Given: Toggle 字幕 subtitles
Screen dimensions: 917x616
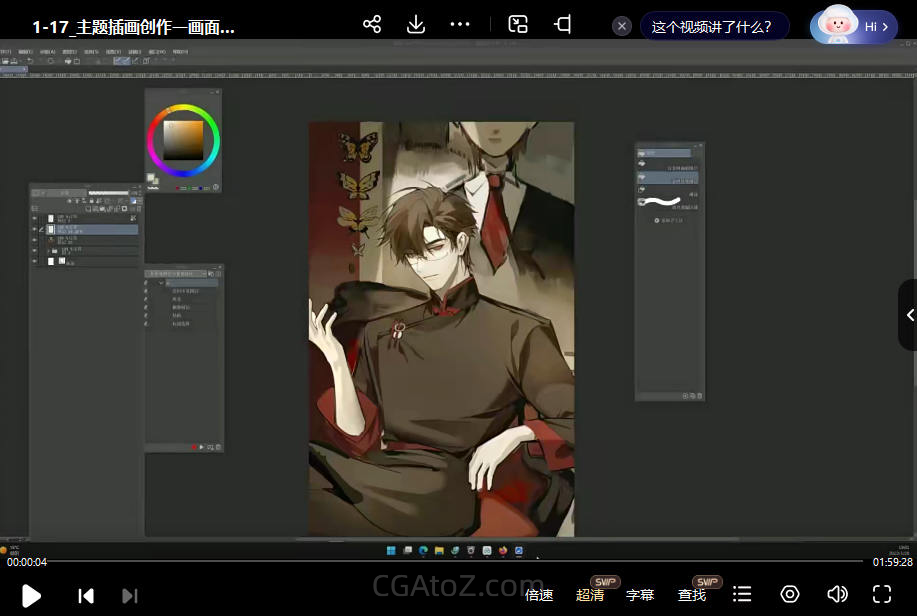Looking at the screenshot, I should tap(640, 596).
